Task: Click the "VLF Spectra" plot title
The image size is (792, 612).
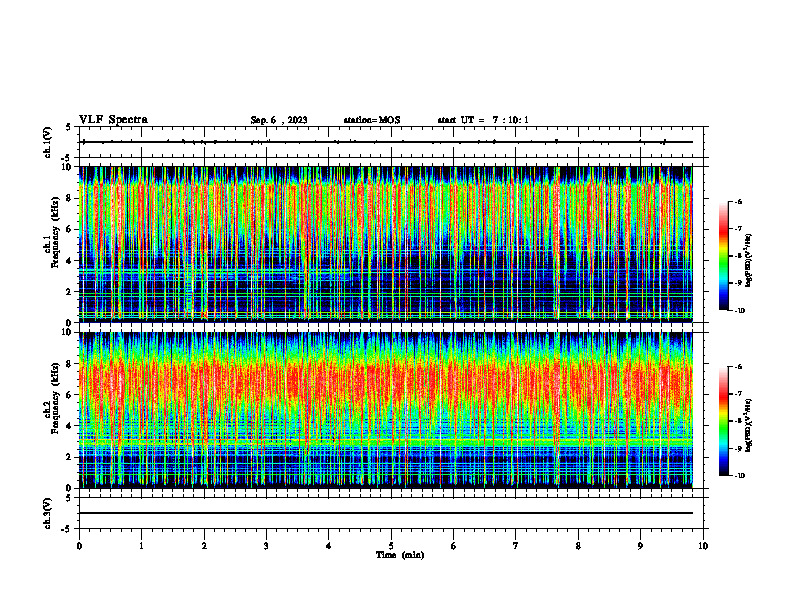Action: point(113,120)
